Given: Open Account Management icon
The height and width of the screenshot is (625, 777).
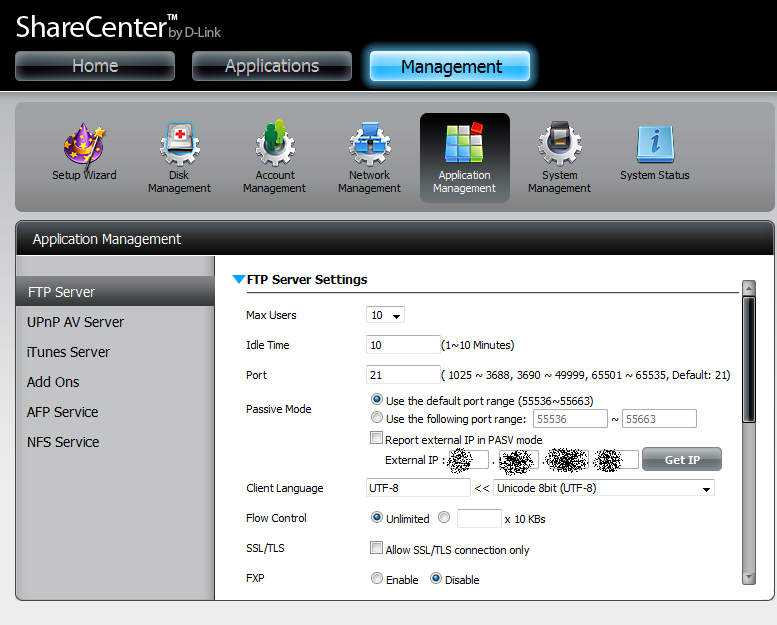Looking at the screenshot, I should click(275, 158).
